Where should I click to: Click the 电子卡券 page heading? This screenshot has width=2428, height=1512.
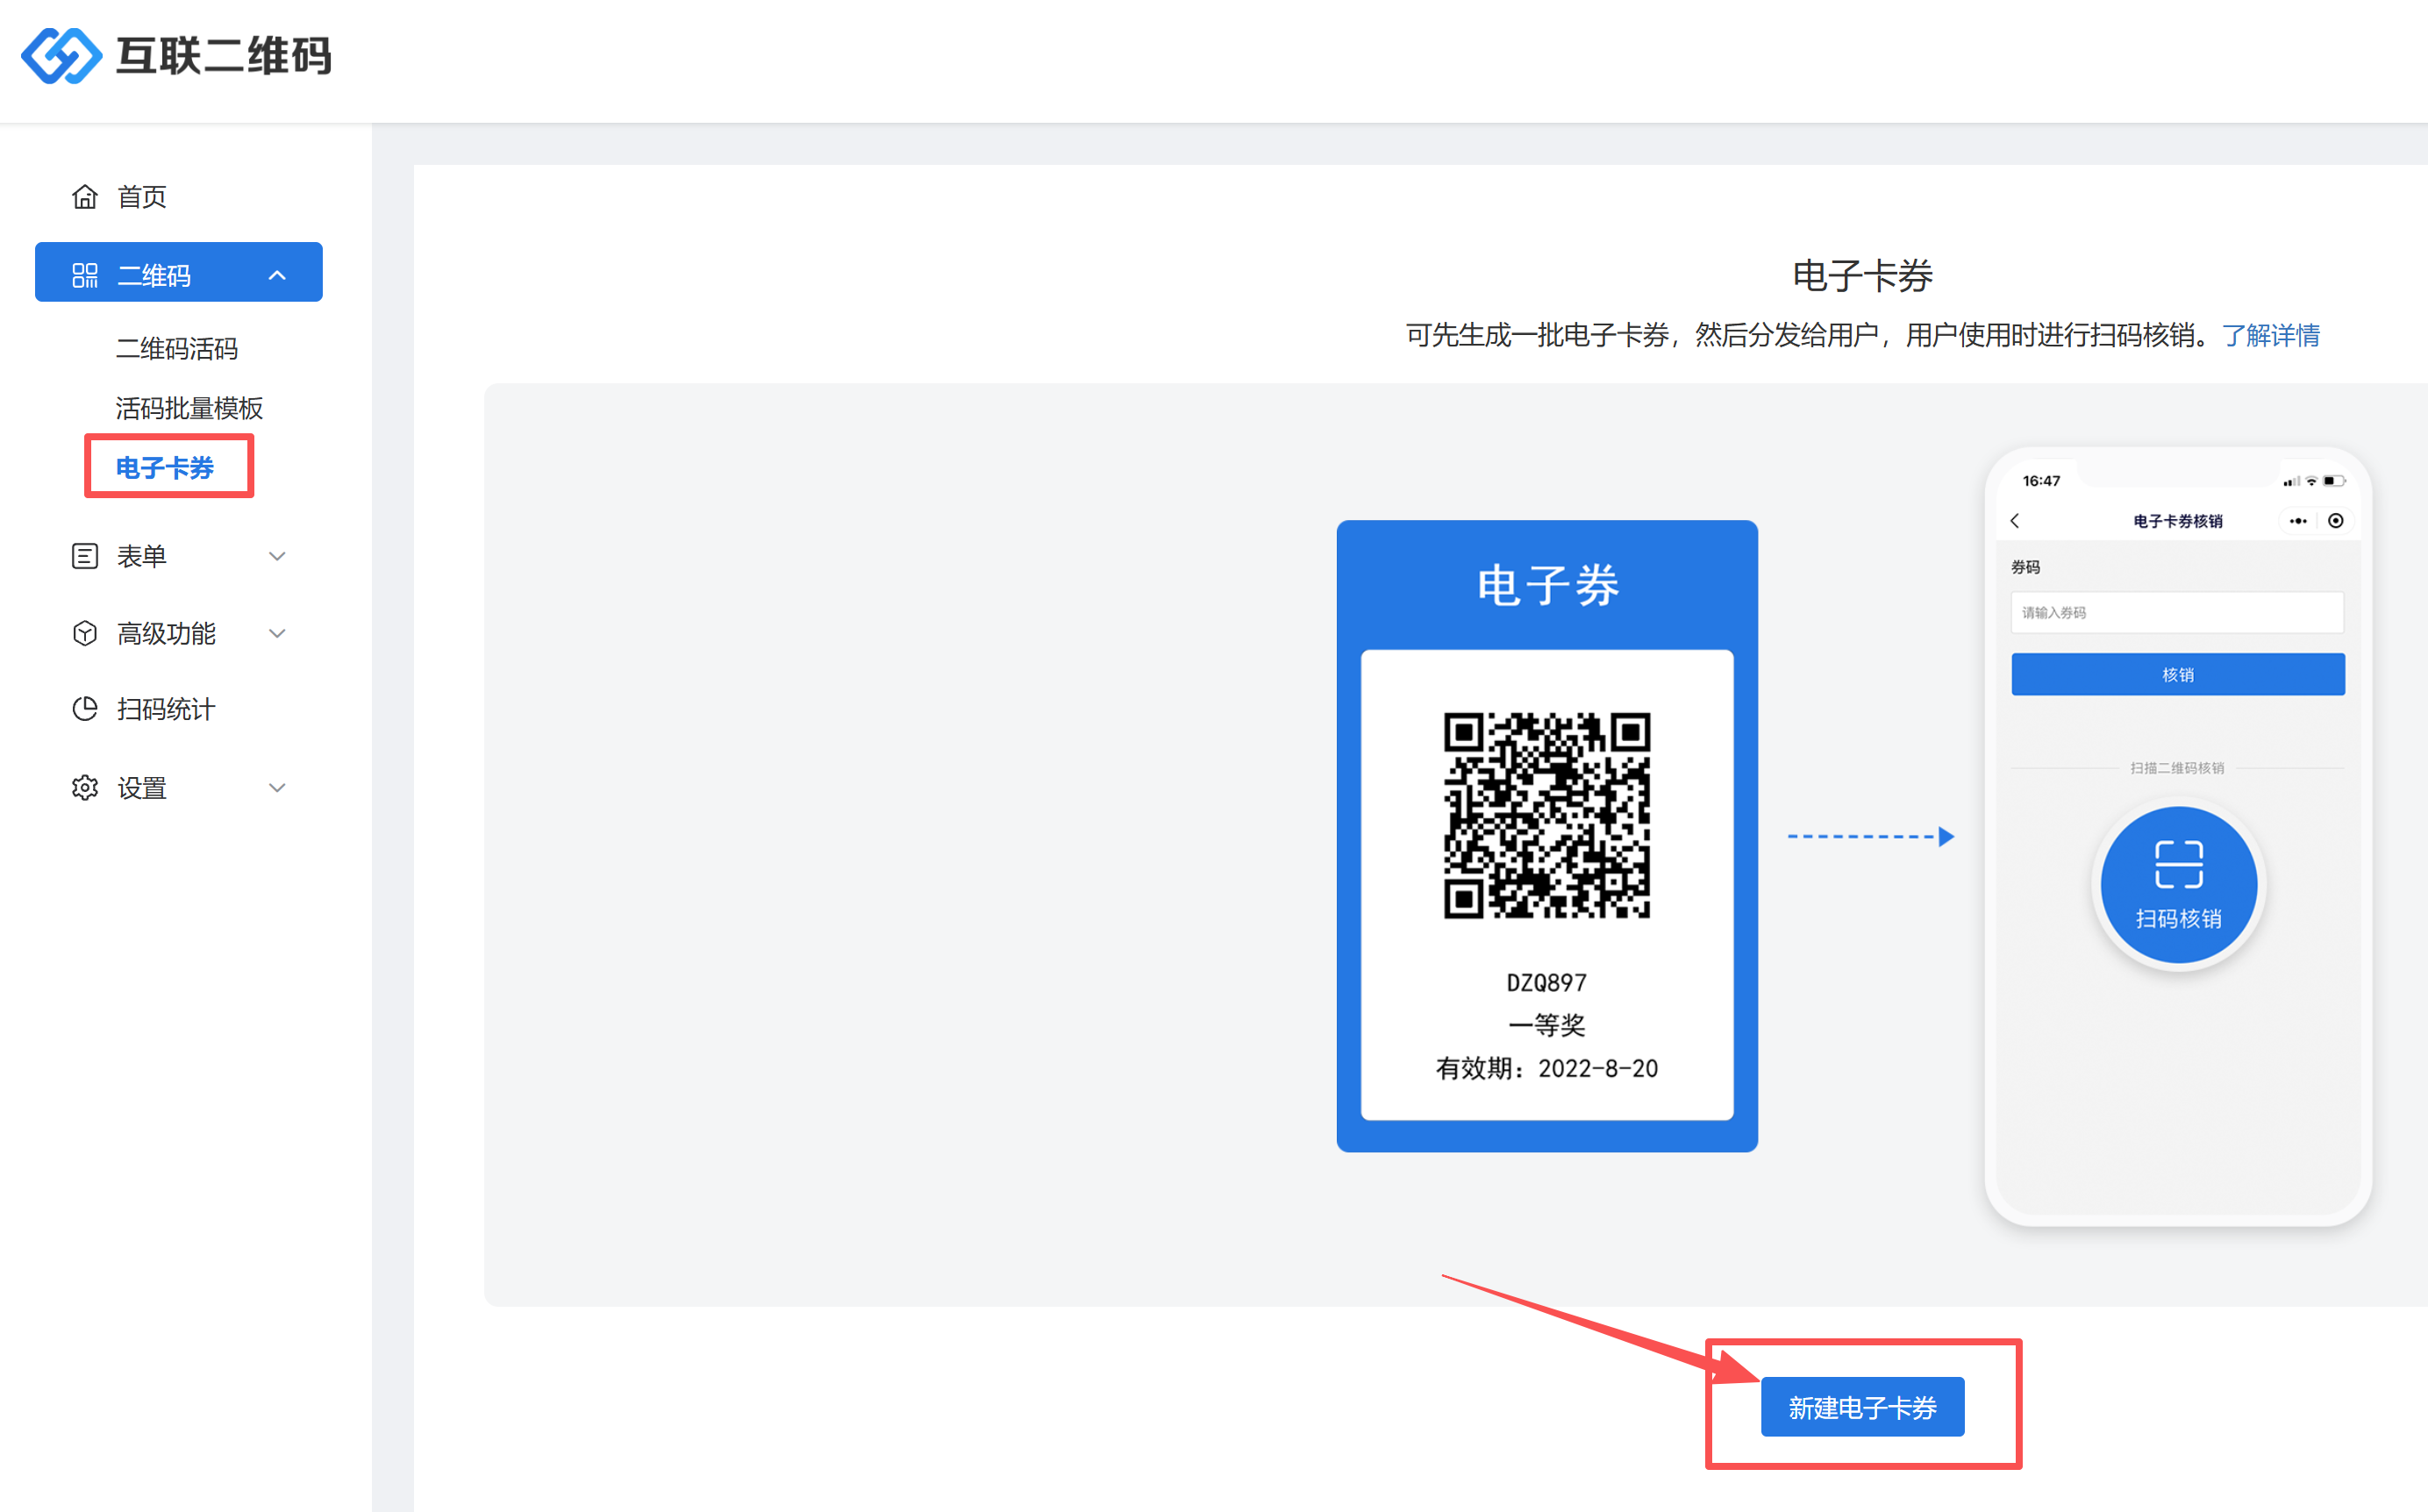1862,275
